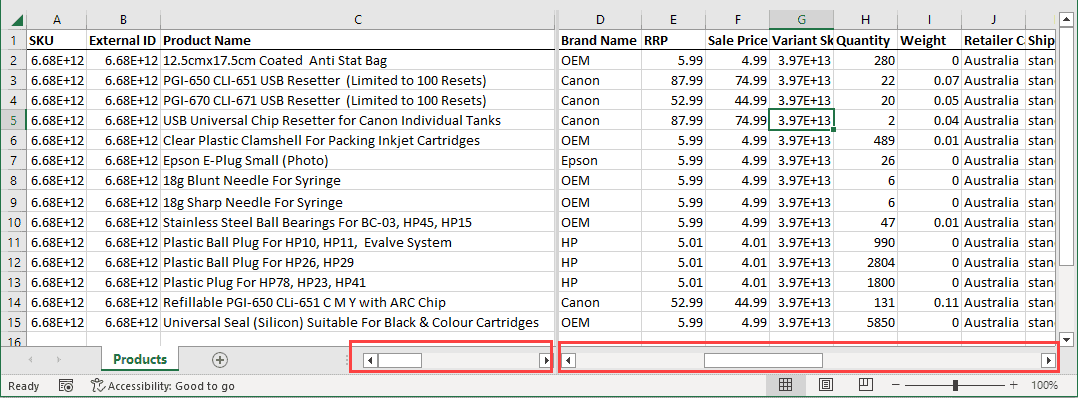Click left pane scroll-left arrow
Image resolution: width=1078 pixels, height=398 pixels.
(x=370, y=360)
